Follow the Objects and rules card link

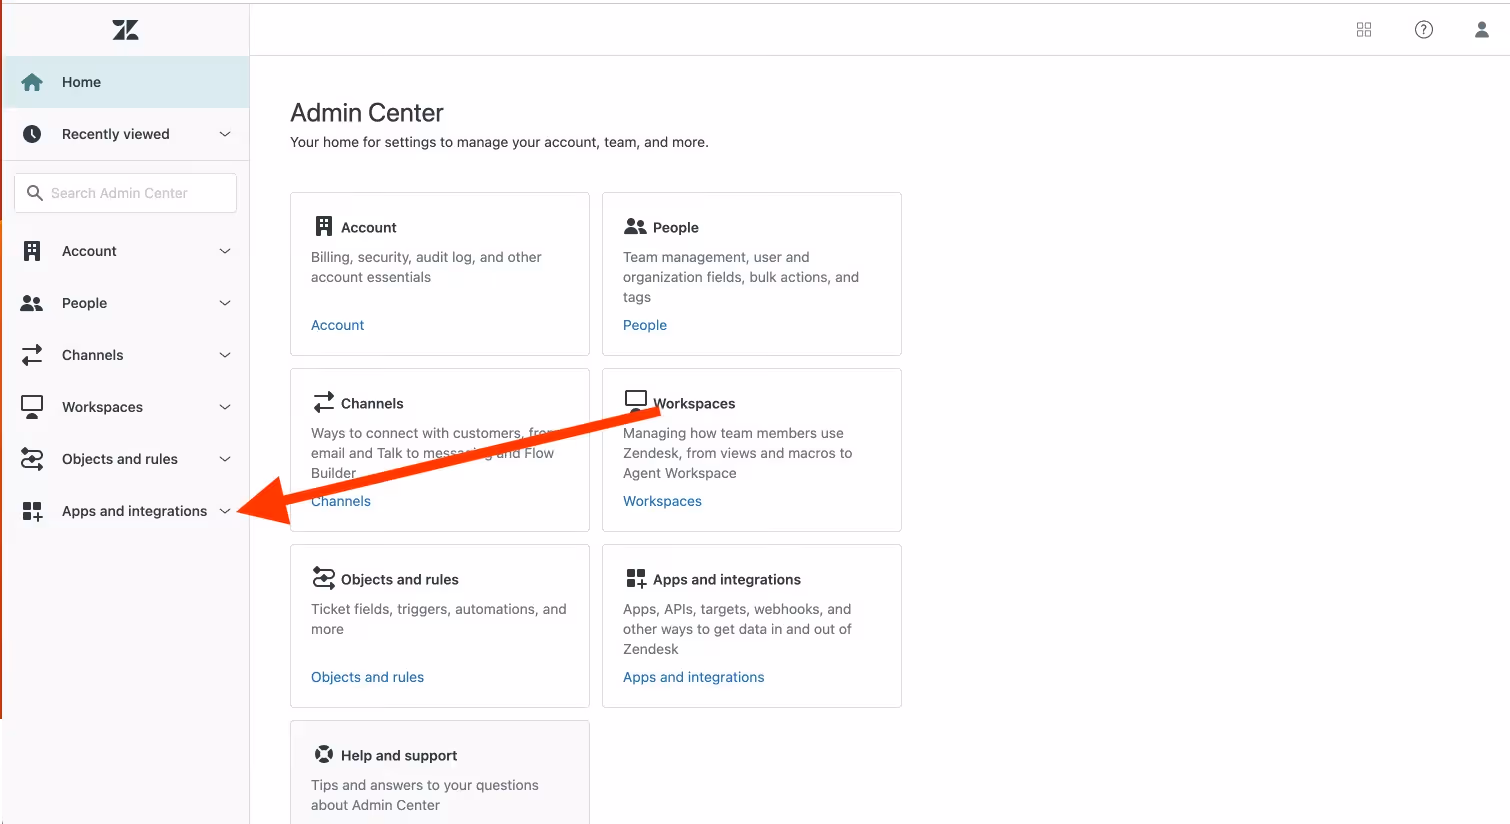pos(367,677)
